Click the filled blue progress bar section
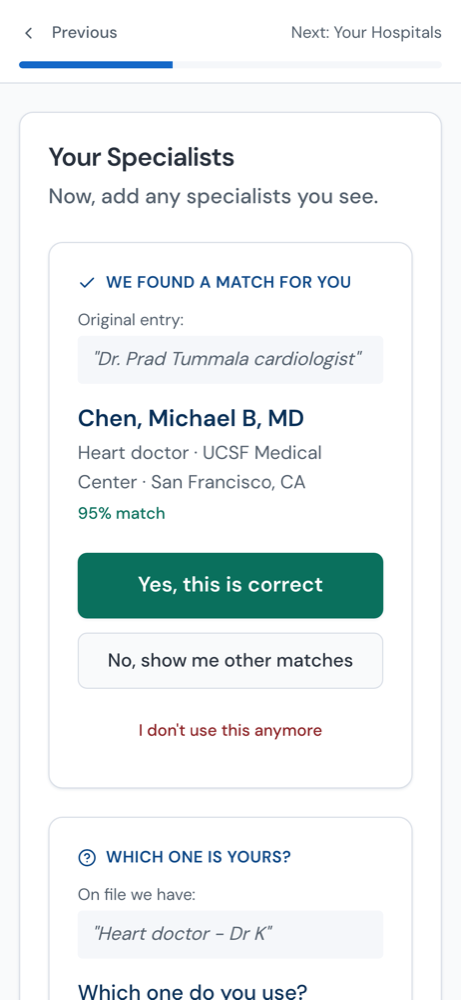 tap(96, 64)
